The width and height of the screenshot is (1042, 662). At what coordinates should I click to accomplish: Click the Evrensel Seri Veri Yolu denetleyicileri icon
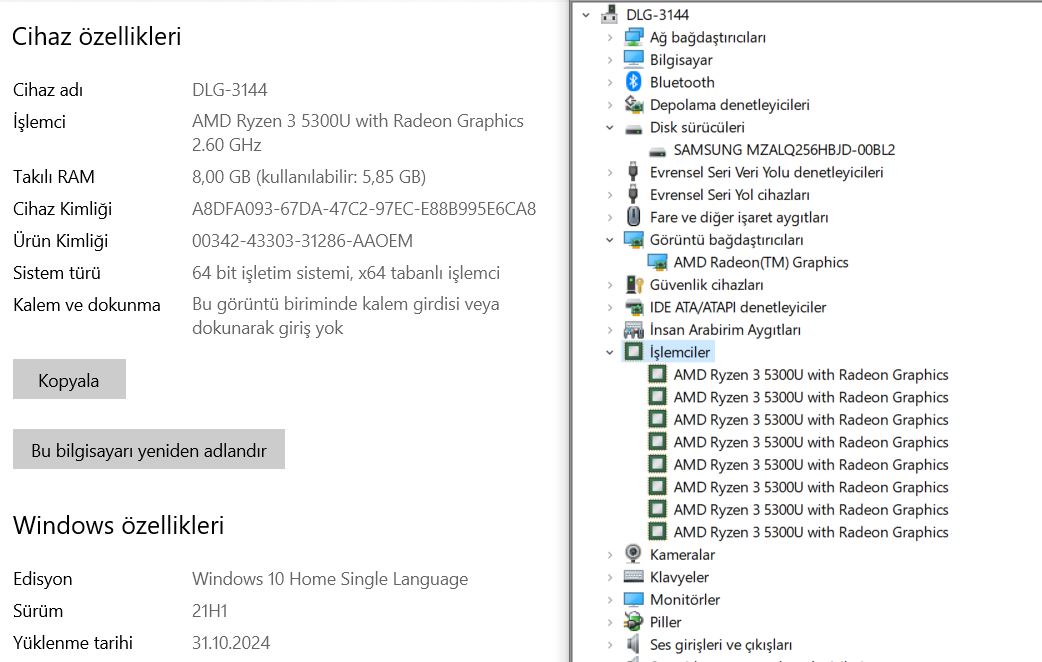pyautogui.click(x=633, y=171)
